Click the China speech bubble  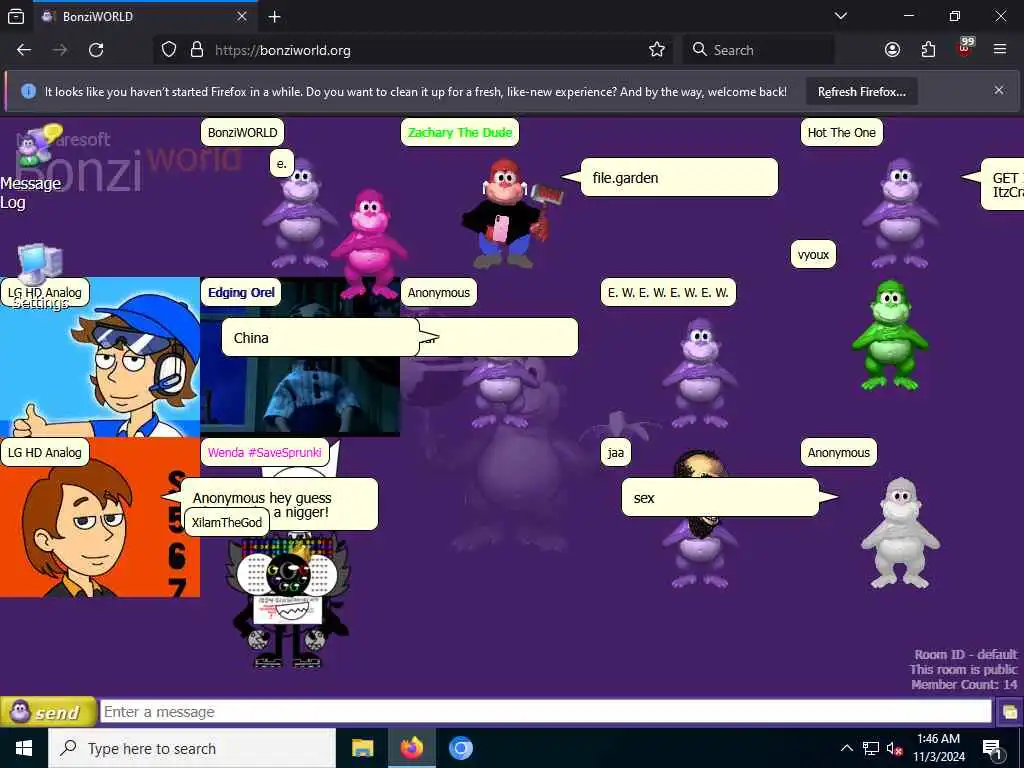pyautogui.click(x=320, y=338)
